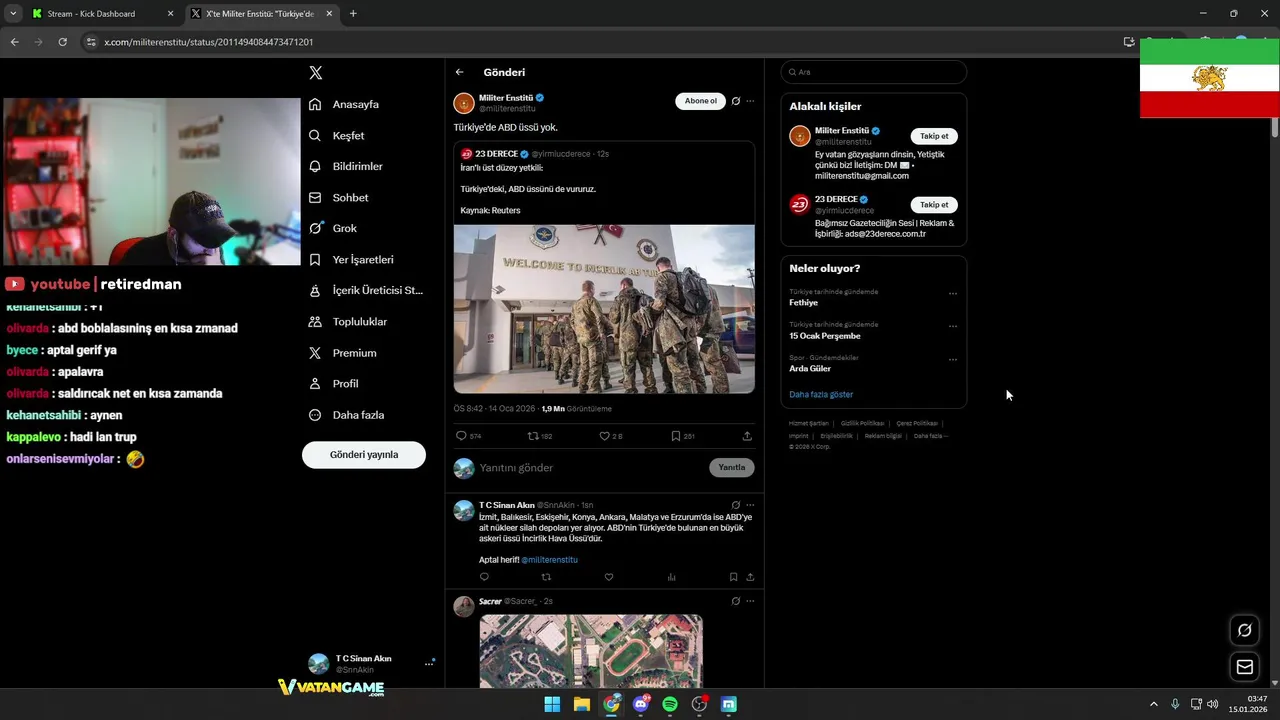Click Gönderi yayınla post button

(x=364, y=455)
